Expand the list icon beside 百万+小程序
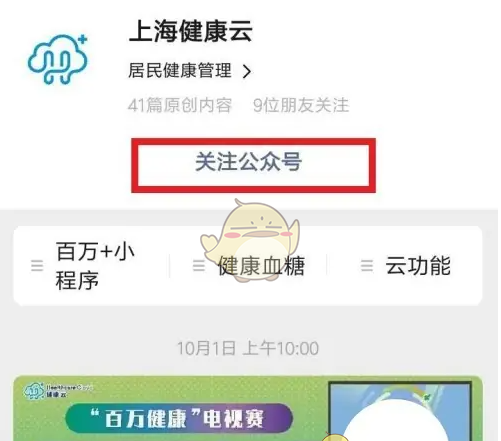This screenshot has width=501, height=441. [x=37, y=266]
